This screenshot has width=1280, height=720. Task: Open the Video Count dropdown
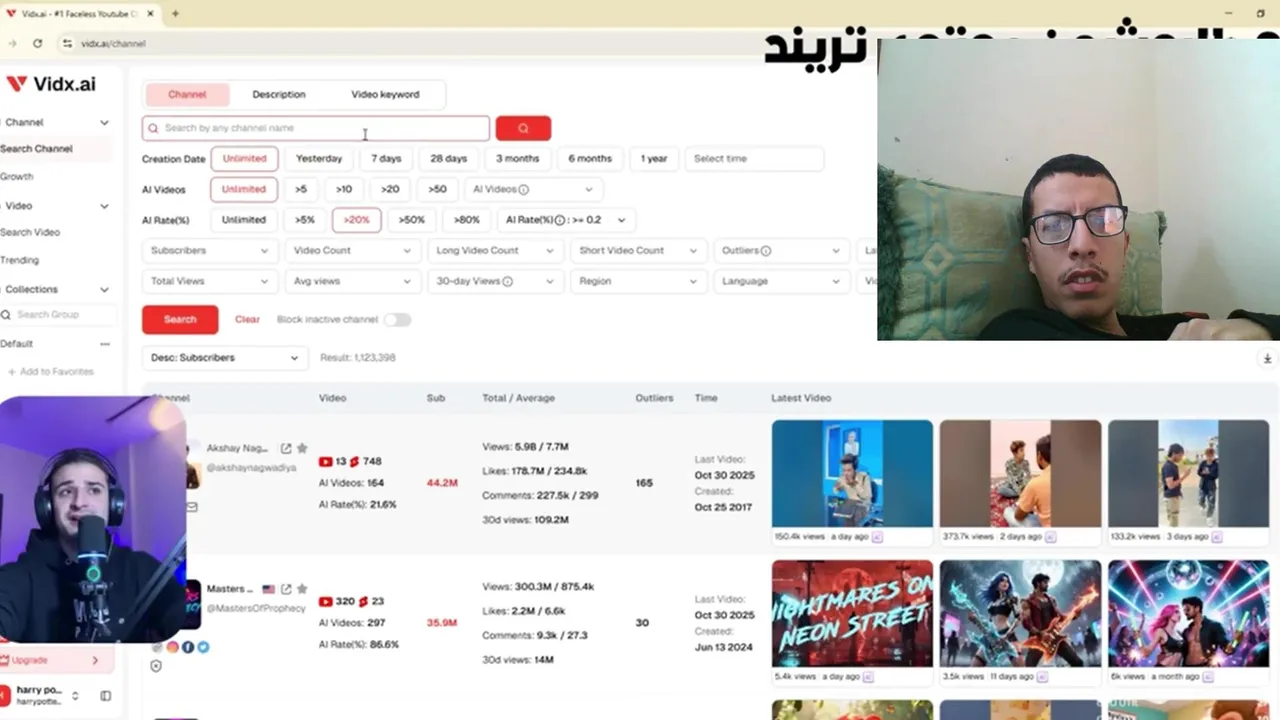click(x=352, y=251)
